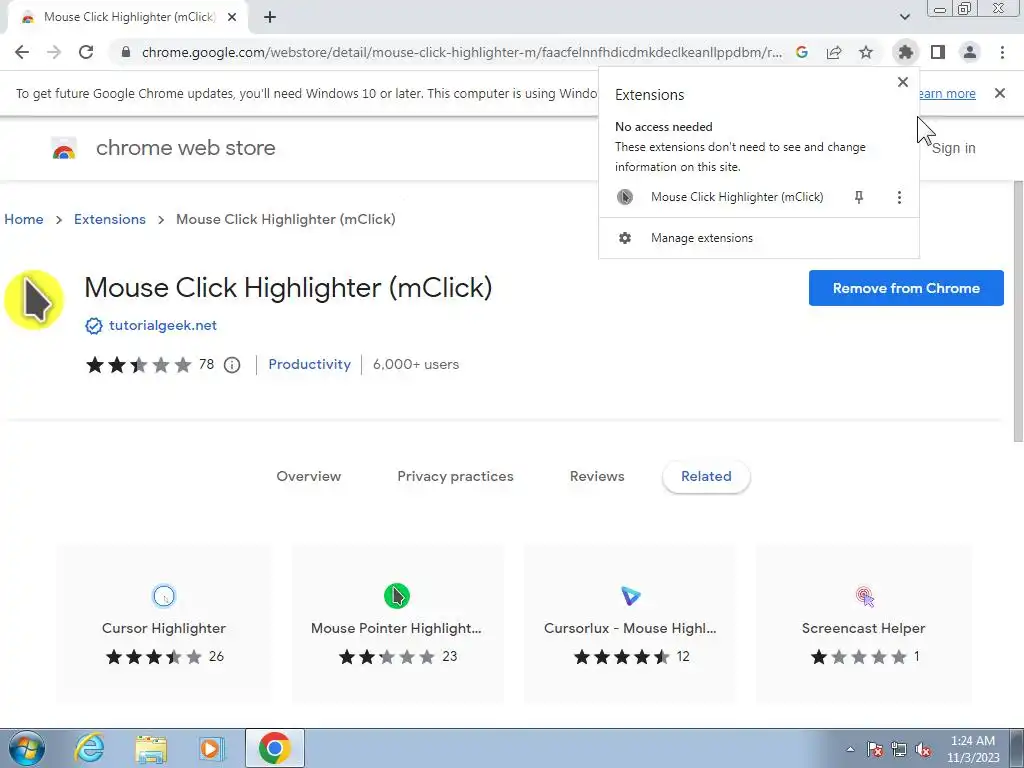The image size is (1024, 768).
Task: Click the yellow mClick extension logo
Action: [34, 300]
